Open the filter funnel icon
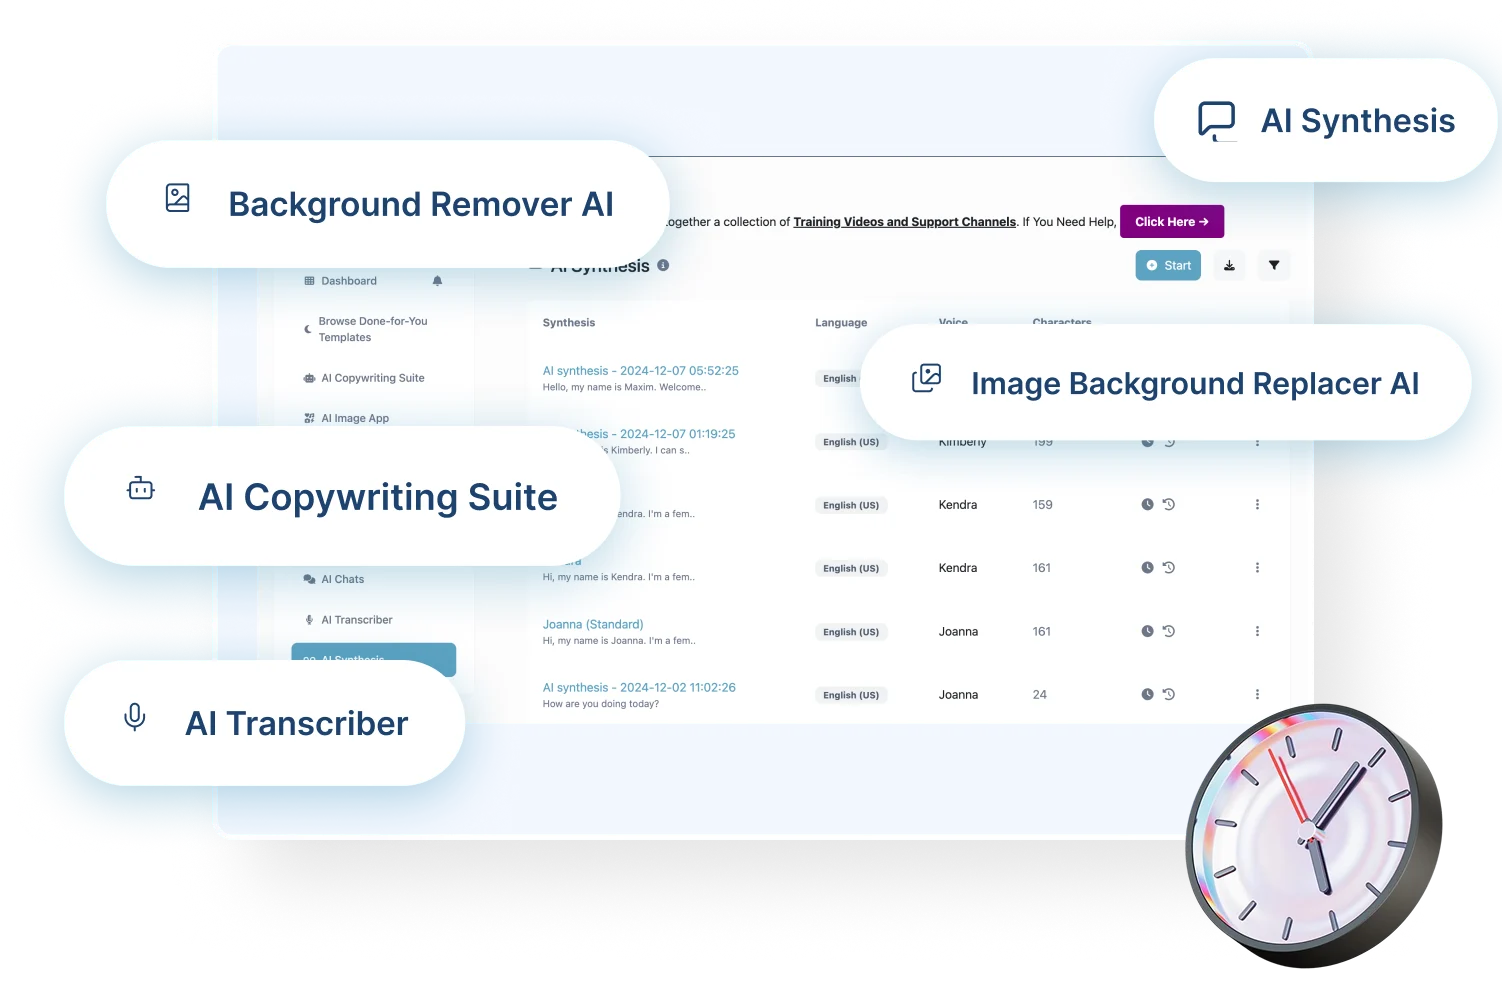Image resolution: width=1502 pixels, height=994 pixels. click(x=1273, y=266)
